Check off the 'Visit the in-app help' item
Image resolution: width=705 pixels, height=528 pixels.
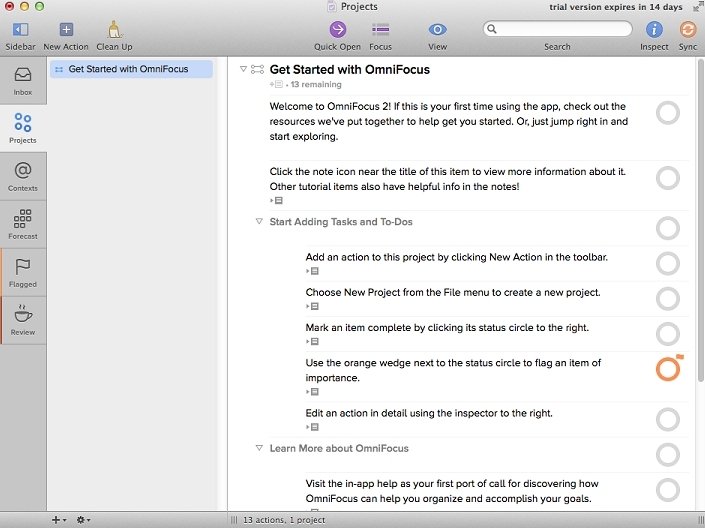[668, 490]
